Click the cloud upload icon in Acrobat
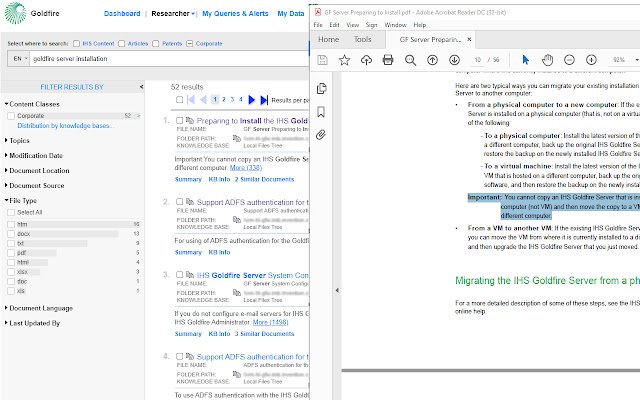The image size is (640, 400). click(367, 60)
